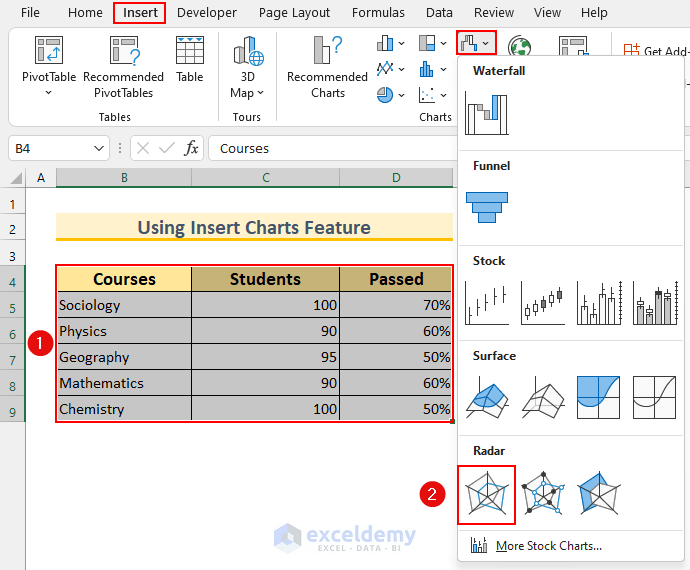Viewport: 690px width, 570px height.
Task: Click the formula bar Cancel X icon
Action: tap(143, 148)
